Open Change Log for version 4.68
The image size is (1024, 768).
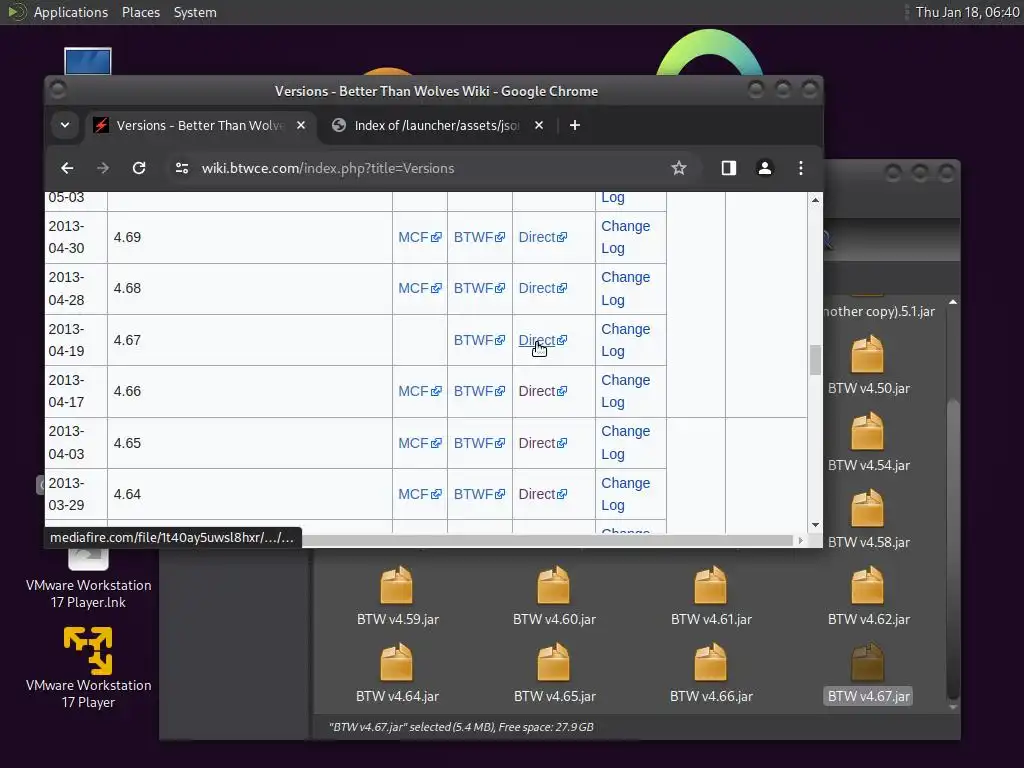[625, 289]
